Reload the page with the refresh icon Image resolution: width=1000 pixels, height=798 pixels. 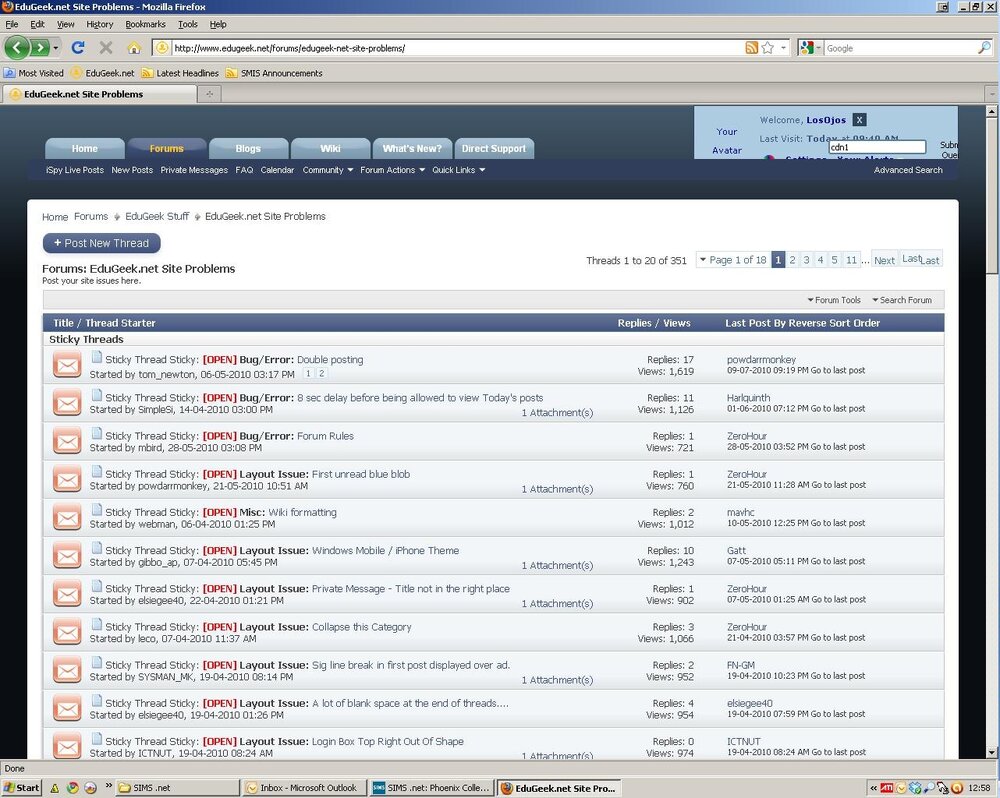tap(78, 48)
